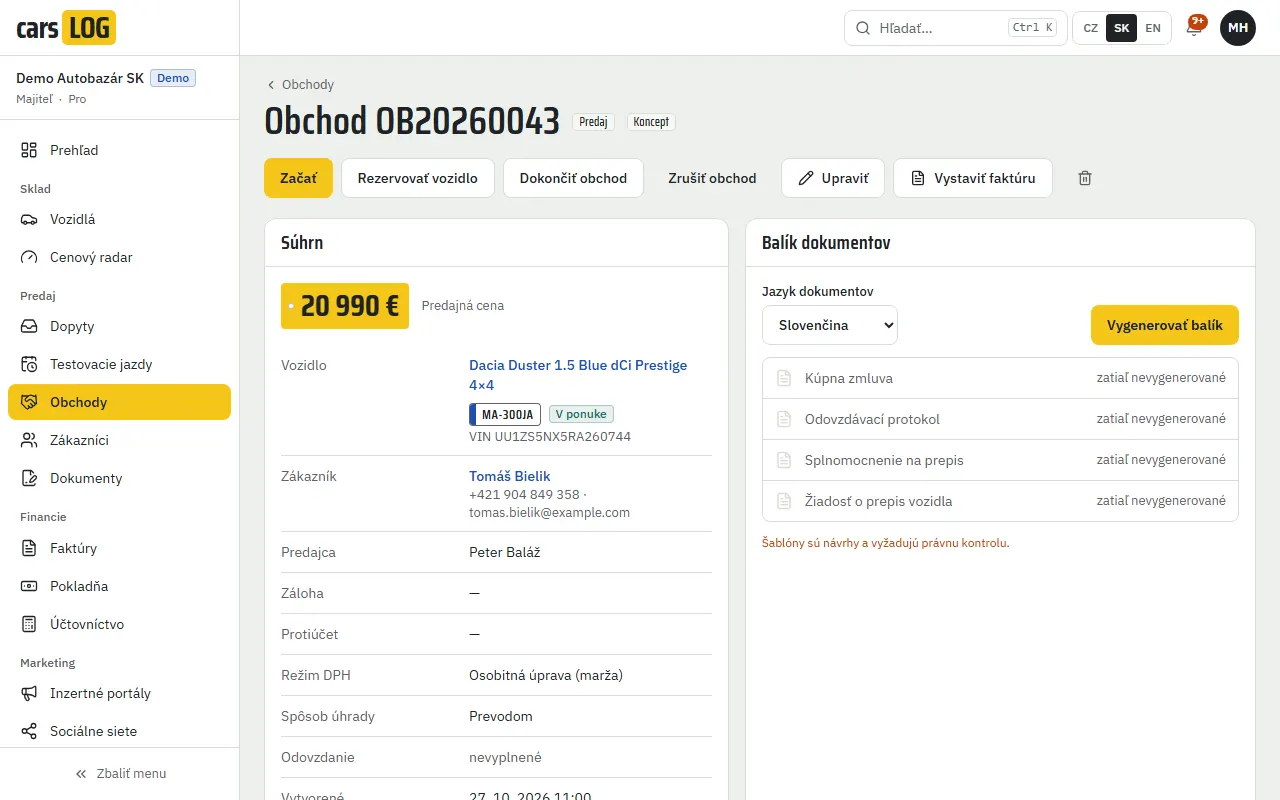Switch language to CZ
Image resolution: width=1280 pixels, height=800 pixels.
[1091, 28]
